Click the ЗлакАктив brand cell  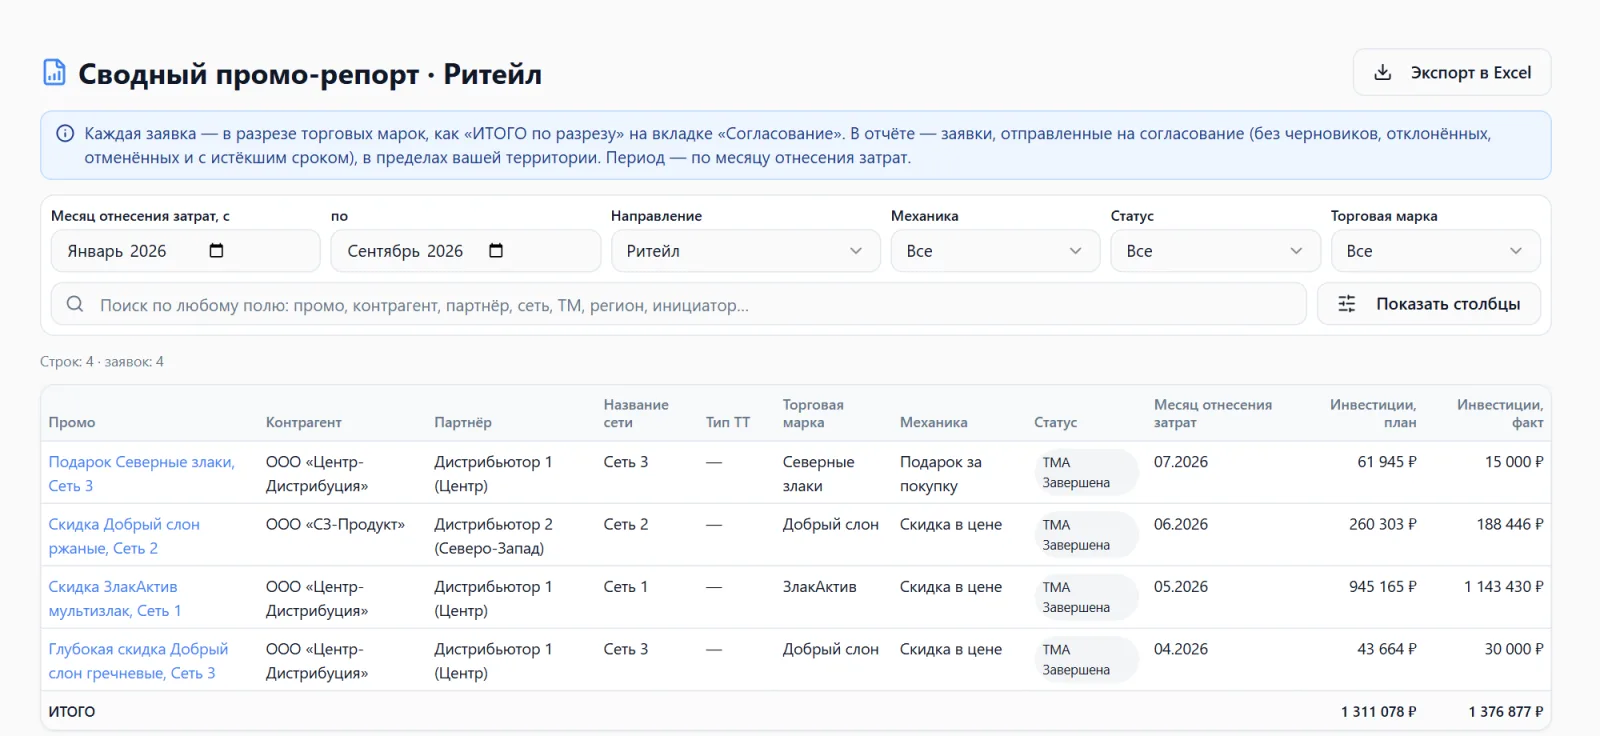click(x=820, y=587)
